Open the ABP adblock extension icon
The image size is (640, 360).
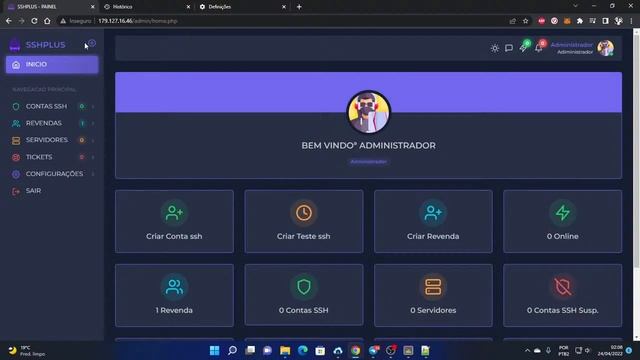pos(542,21)
